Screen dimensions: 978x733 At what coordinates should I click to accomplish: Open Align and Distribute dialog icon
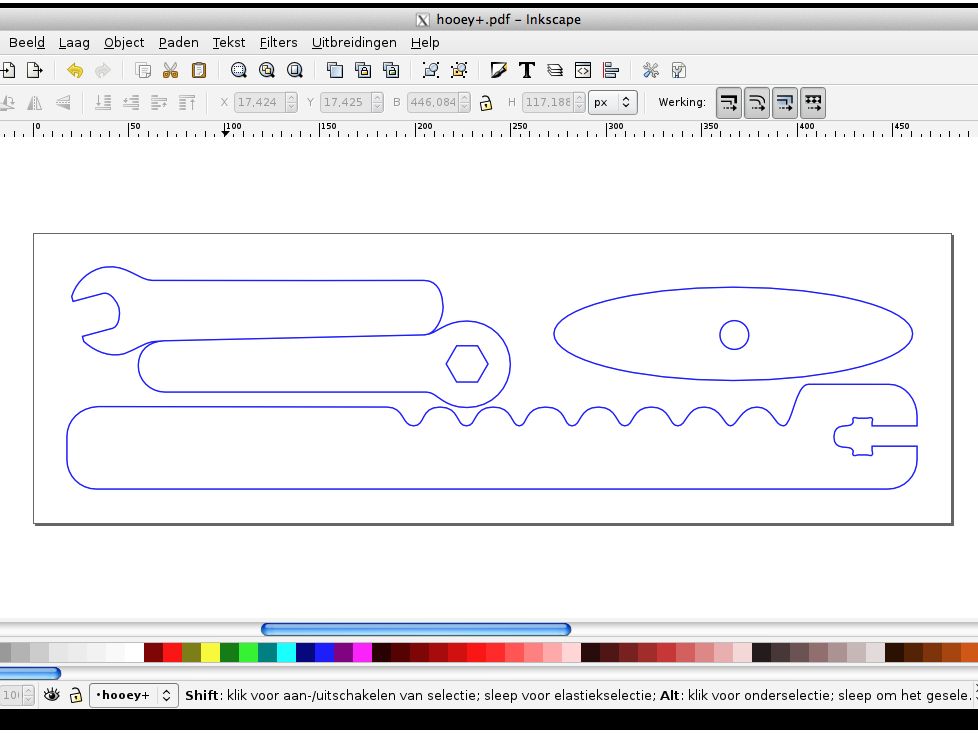611,70
